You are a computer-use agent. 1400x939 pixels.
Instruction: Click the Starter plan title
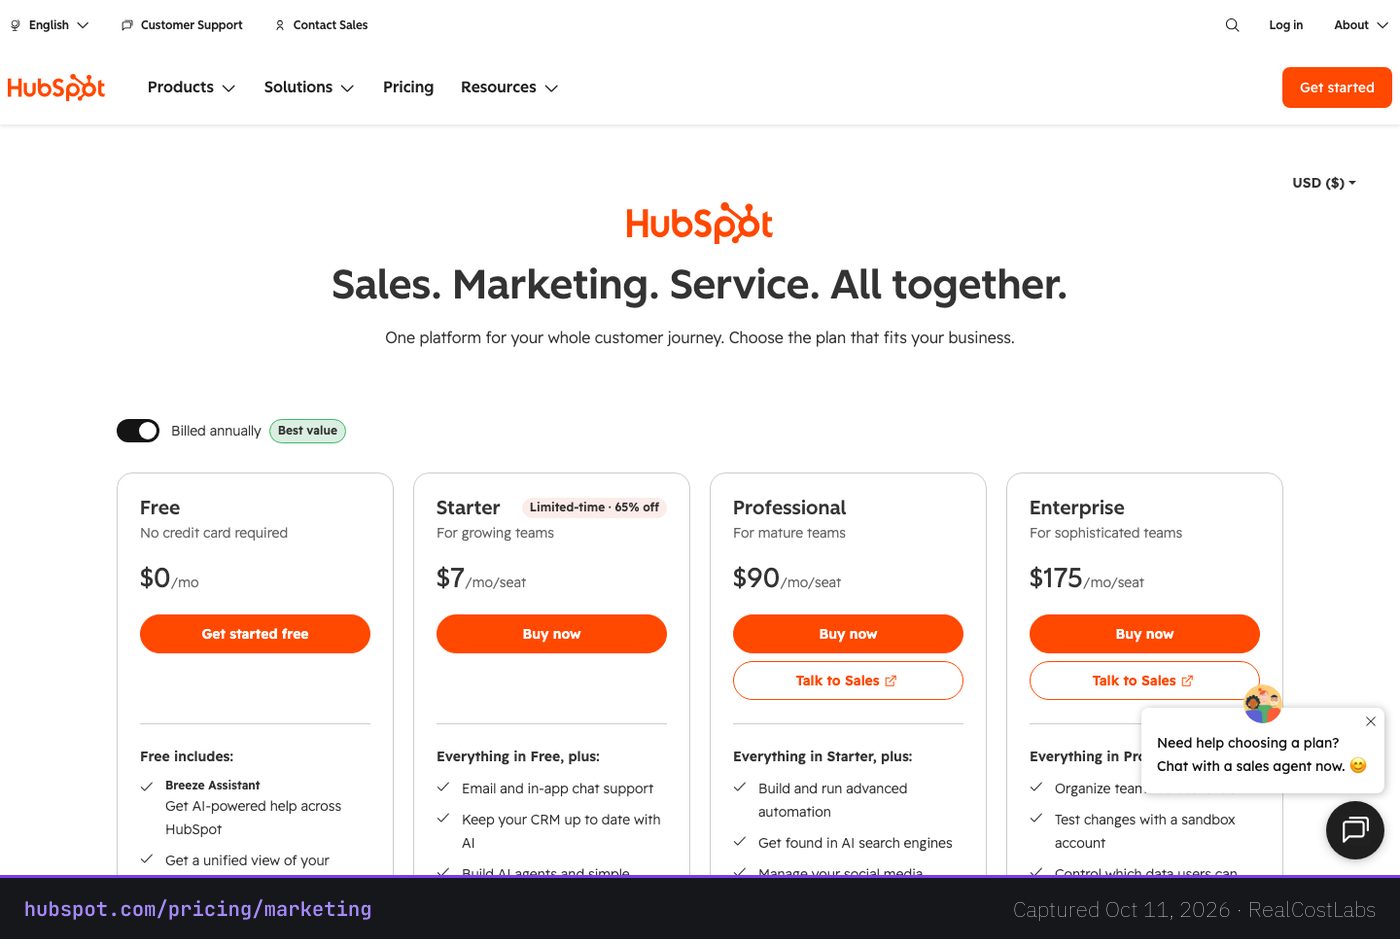click(468, 508)
